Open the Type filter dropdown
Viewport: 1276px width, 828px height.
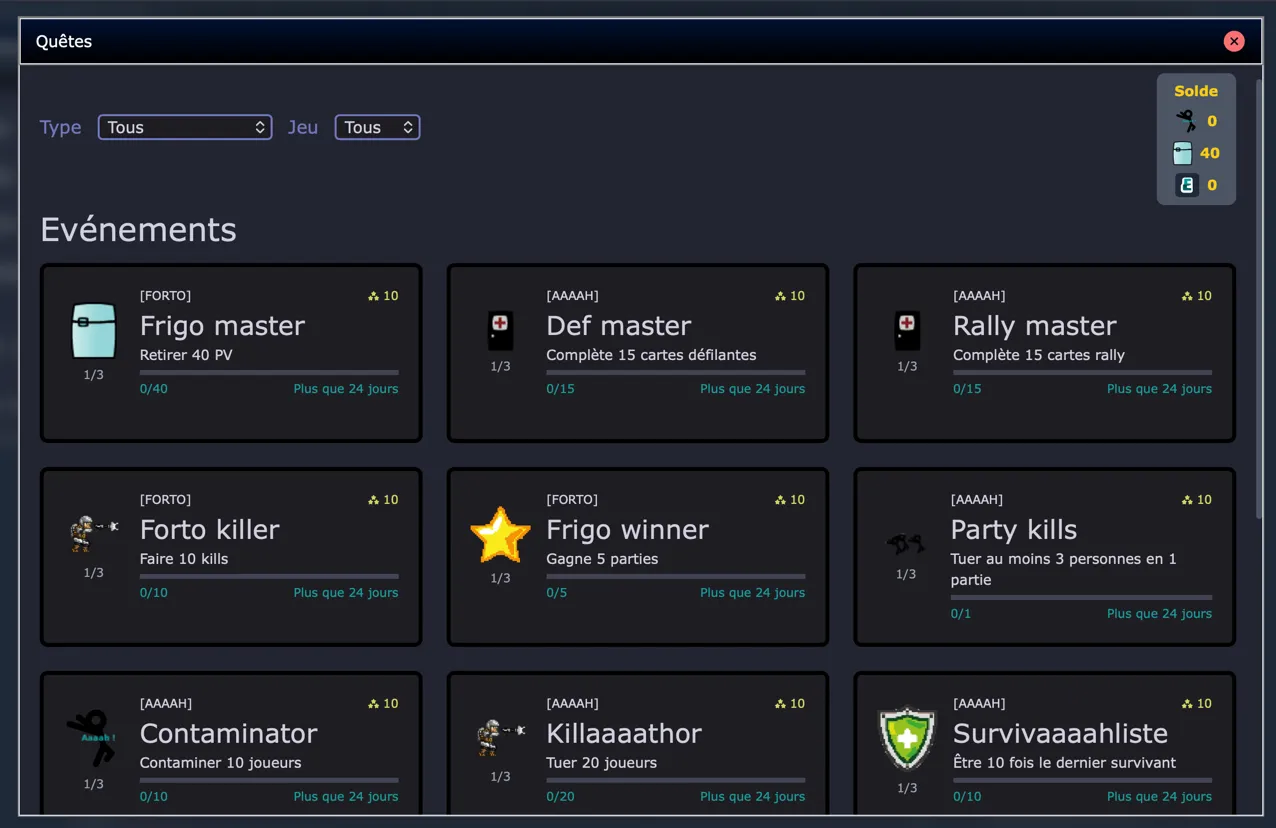185,127
